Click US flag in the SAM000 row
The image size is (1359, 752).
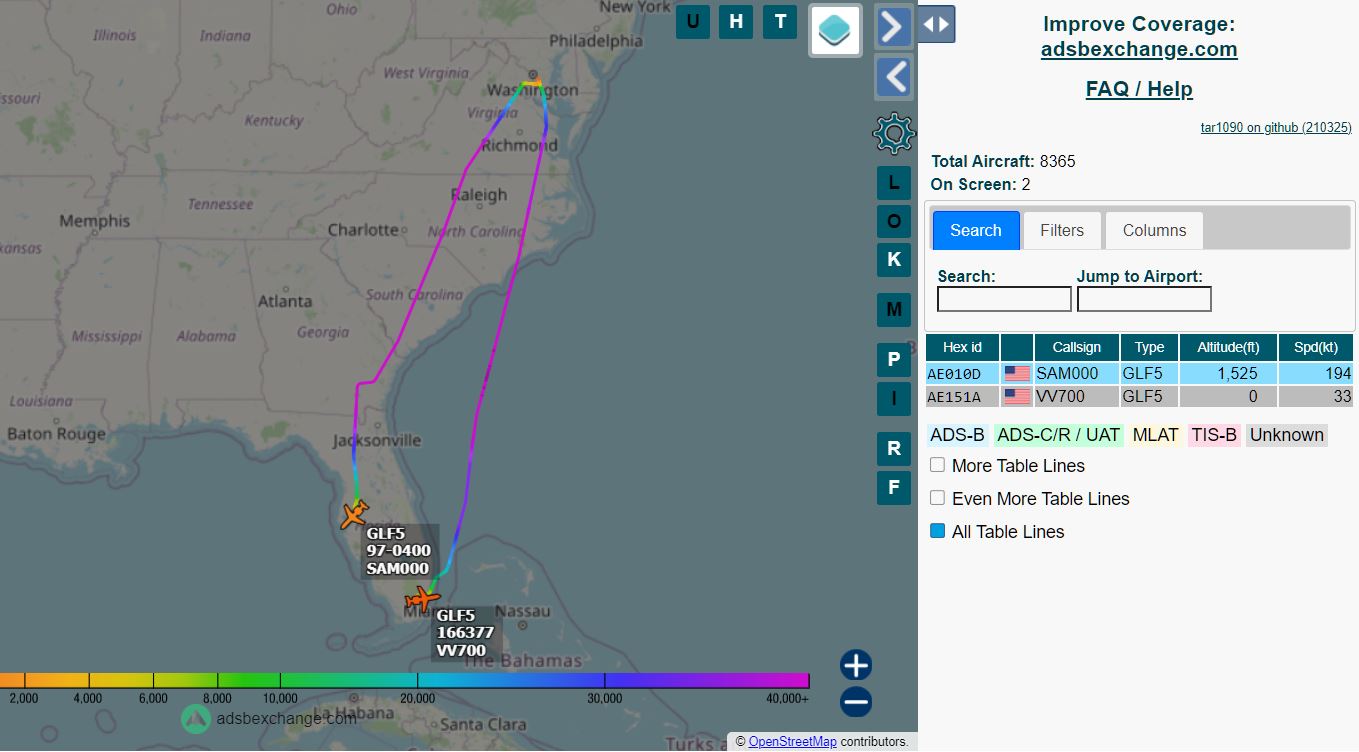click(1017, 374)
